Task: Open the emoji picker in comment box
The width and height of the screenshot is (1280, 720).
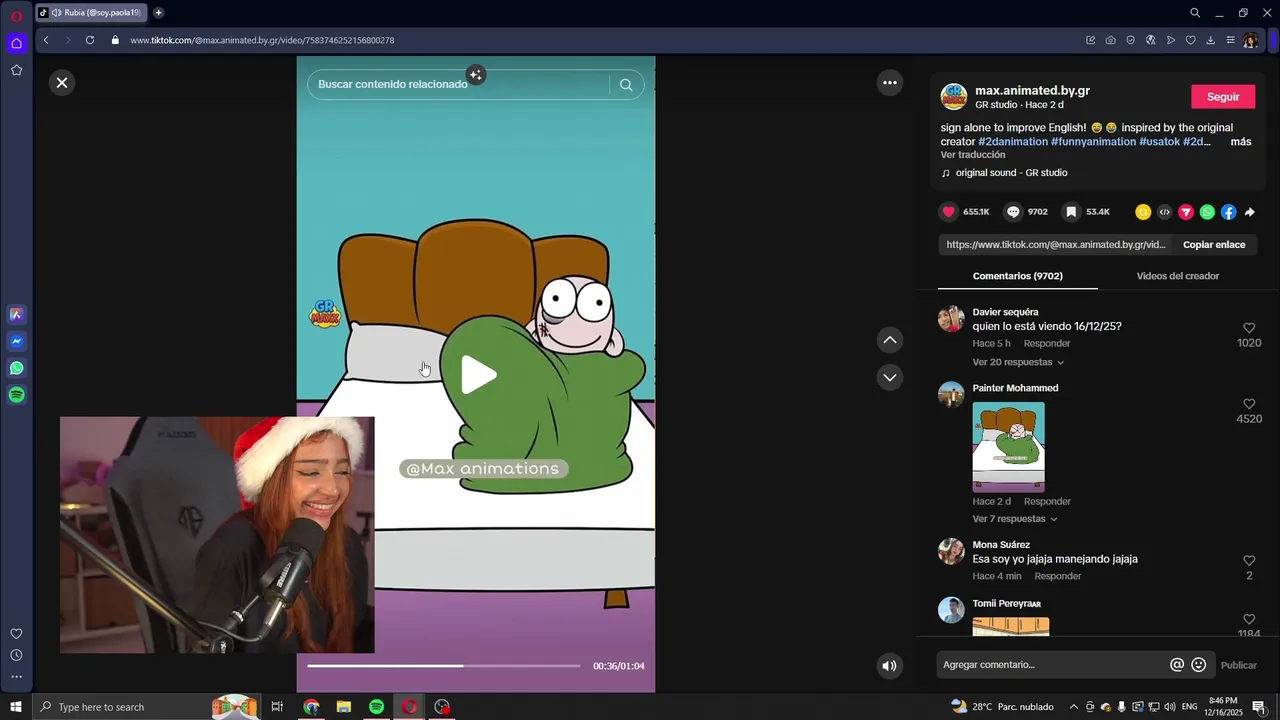Action: [1198, 665]
